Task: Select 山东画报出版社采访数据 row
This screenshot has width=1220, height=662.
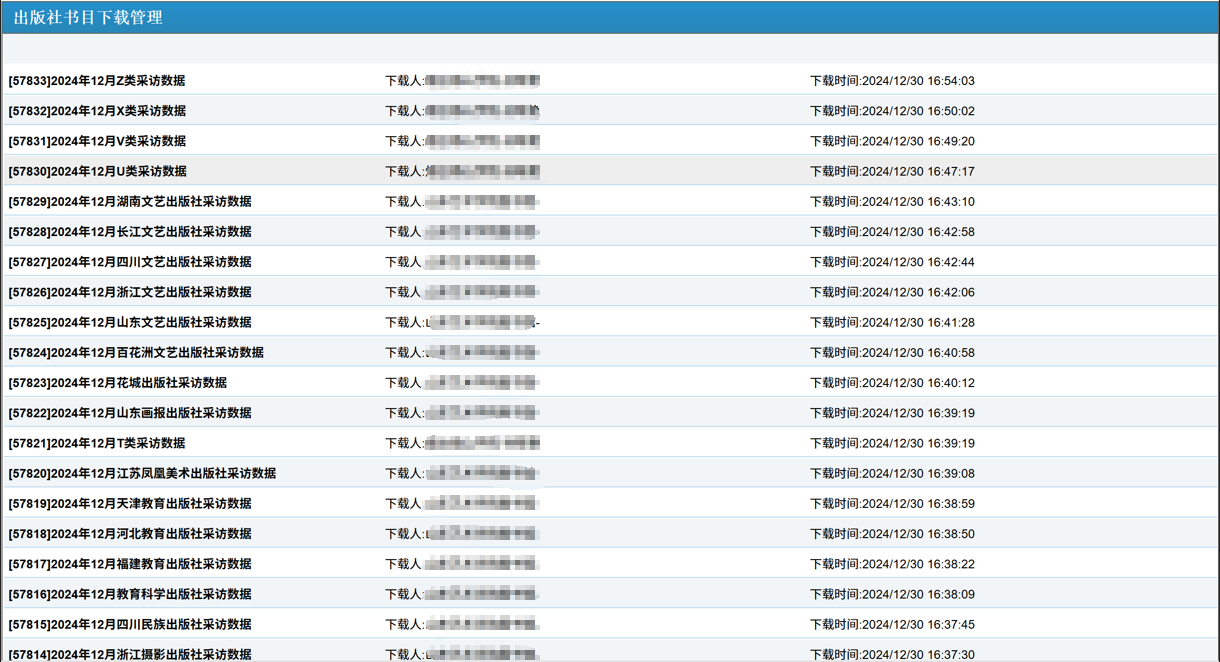Action: pyautogui.click(x=130, y=413)
